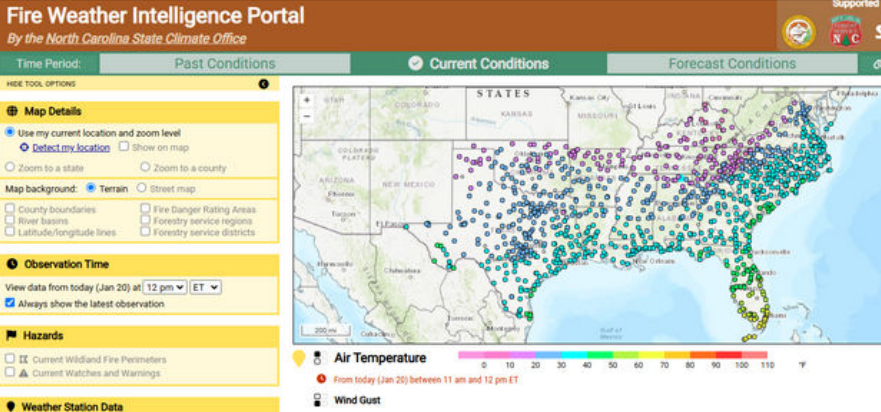This screenshot has width=881, height=412.
Task: Click the Time Period label
Action: (x=48, y=64)
